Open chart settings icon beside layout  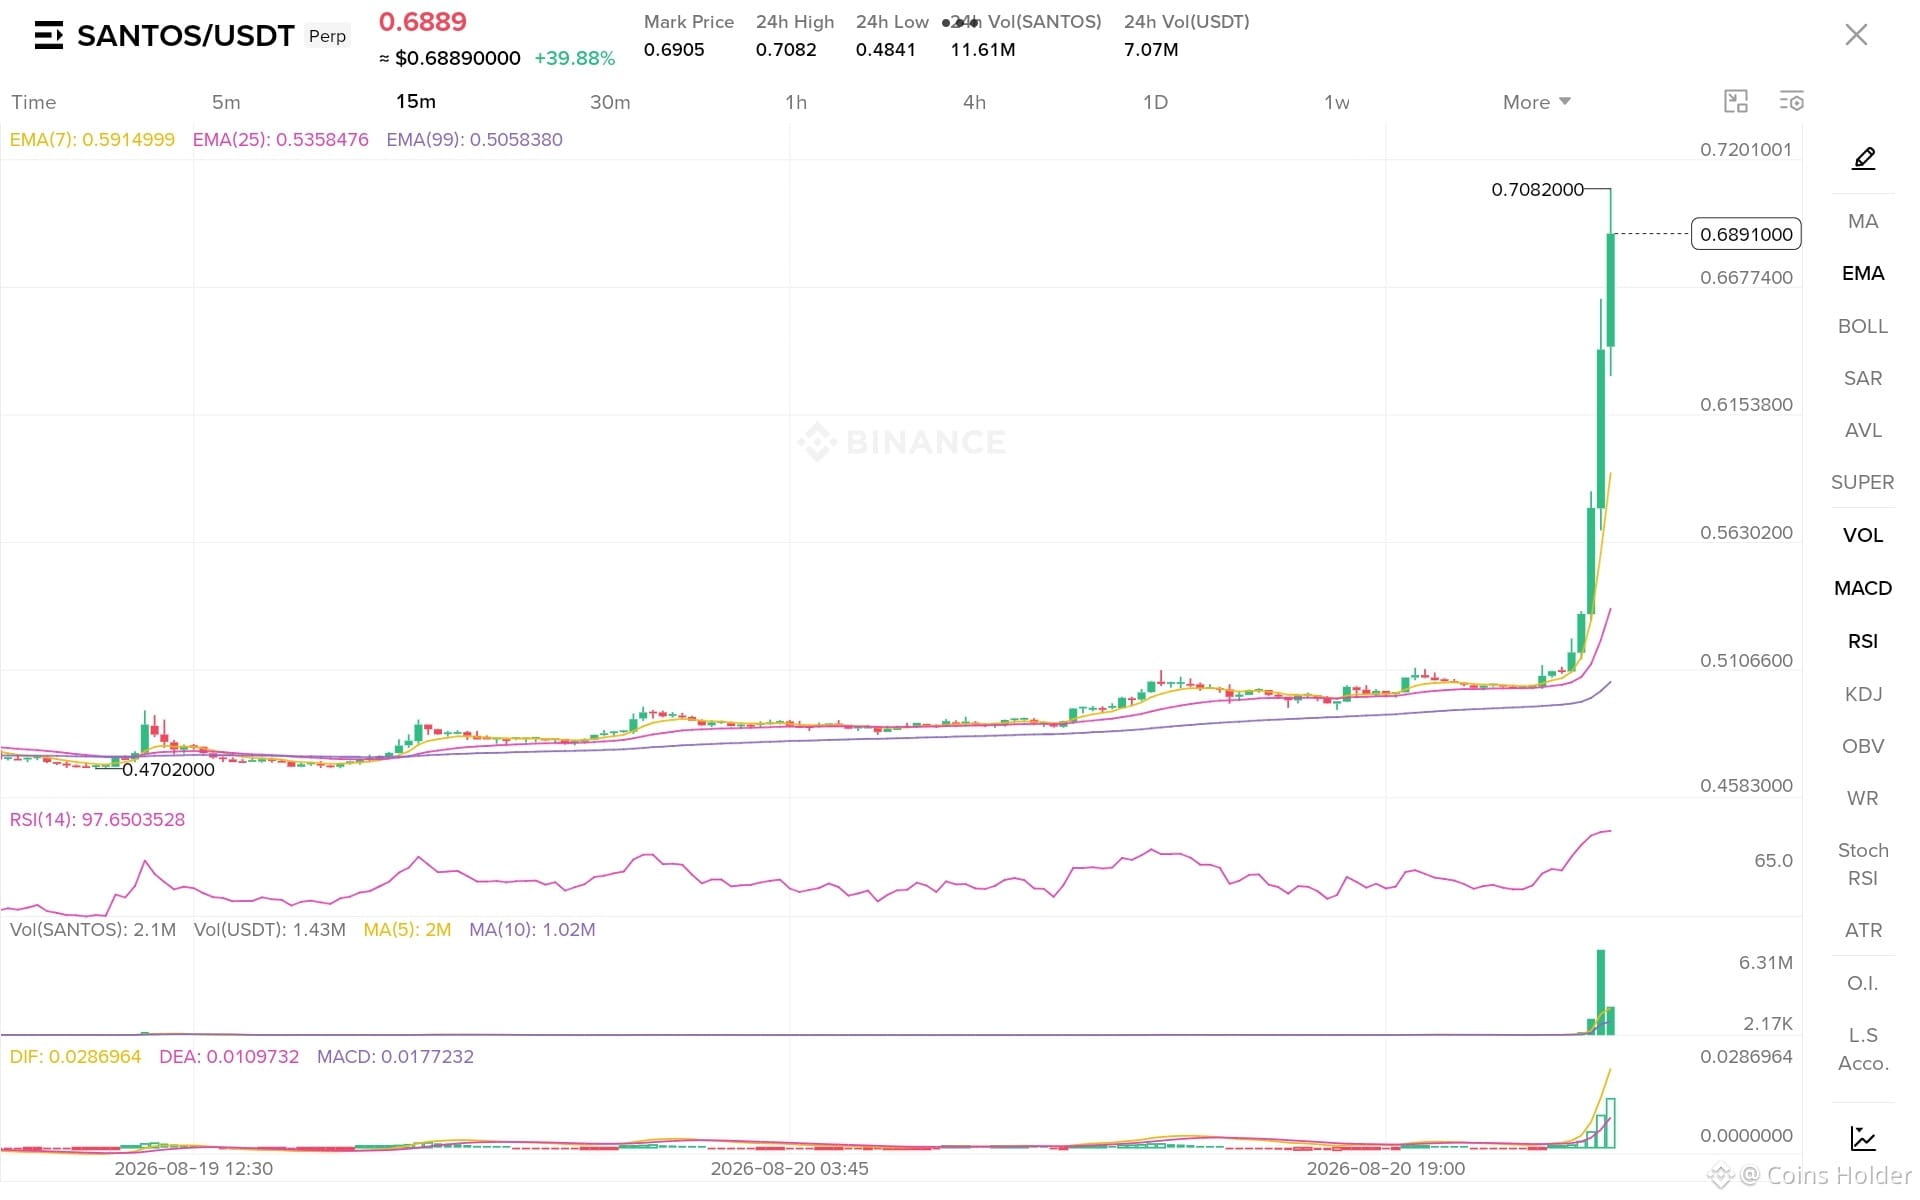point(1791,101)
